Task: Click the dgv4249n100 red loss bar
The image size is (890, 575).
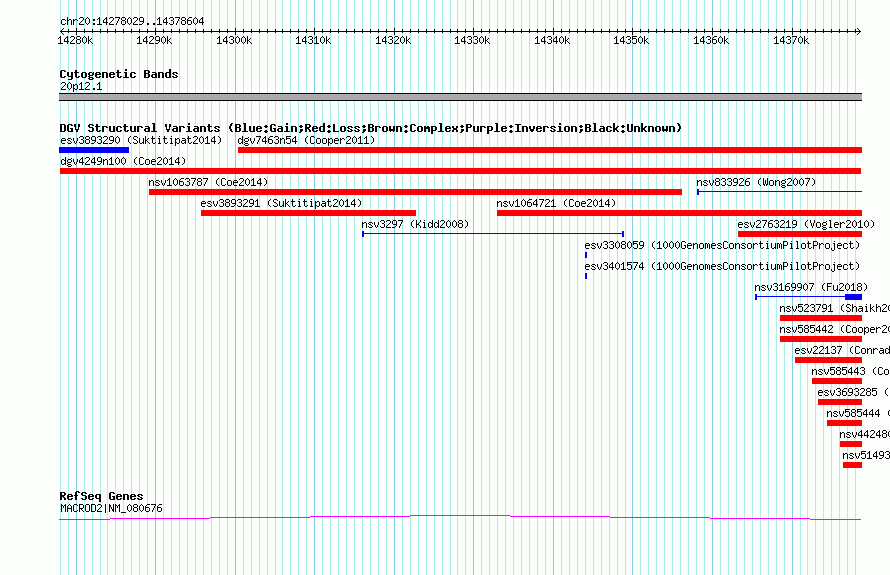Action: (461, 171)
